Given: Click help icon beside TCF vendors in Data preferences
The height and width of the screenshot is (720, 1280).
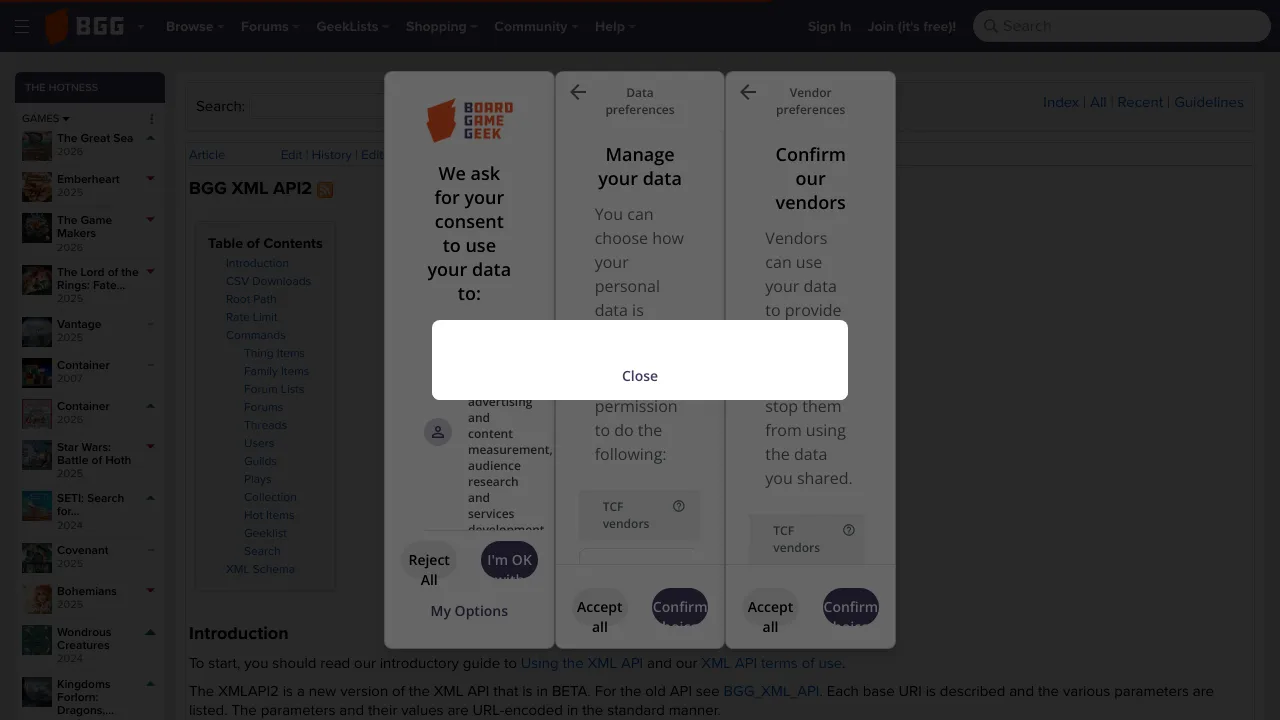Looking at the screenshot, I should point(679,506).
